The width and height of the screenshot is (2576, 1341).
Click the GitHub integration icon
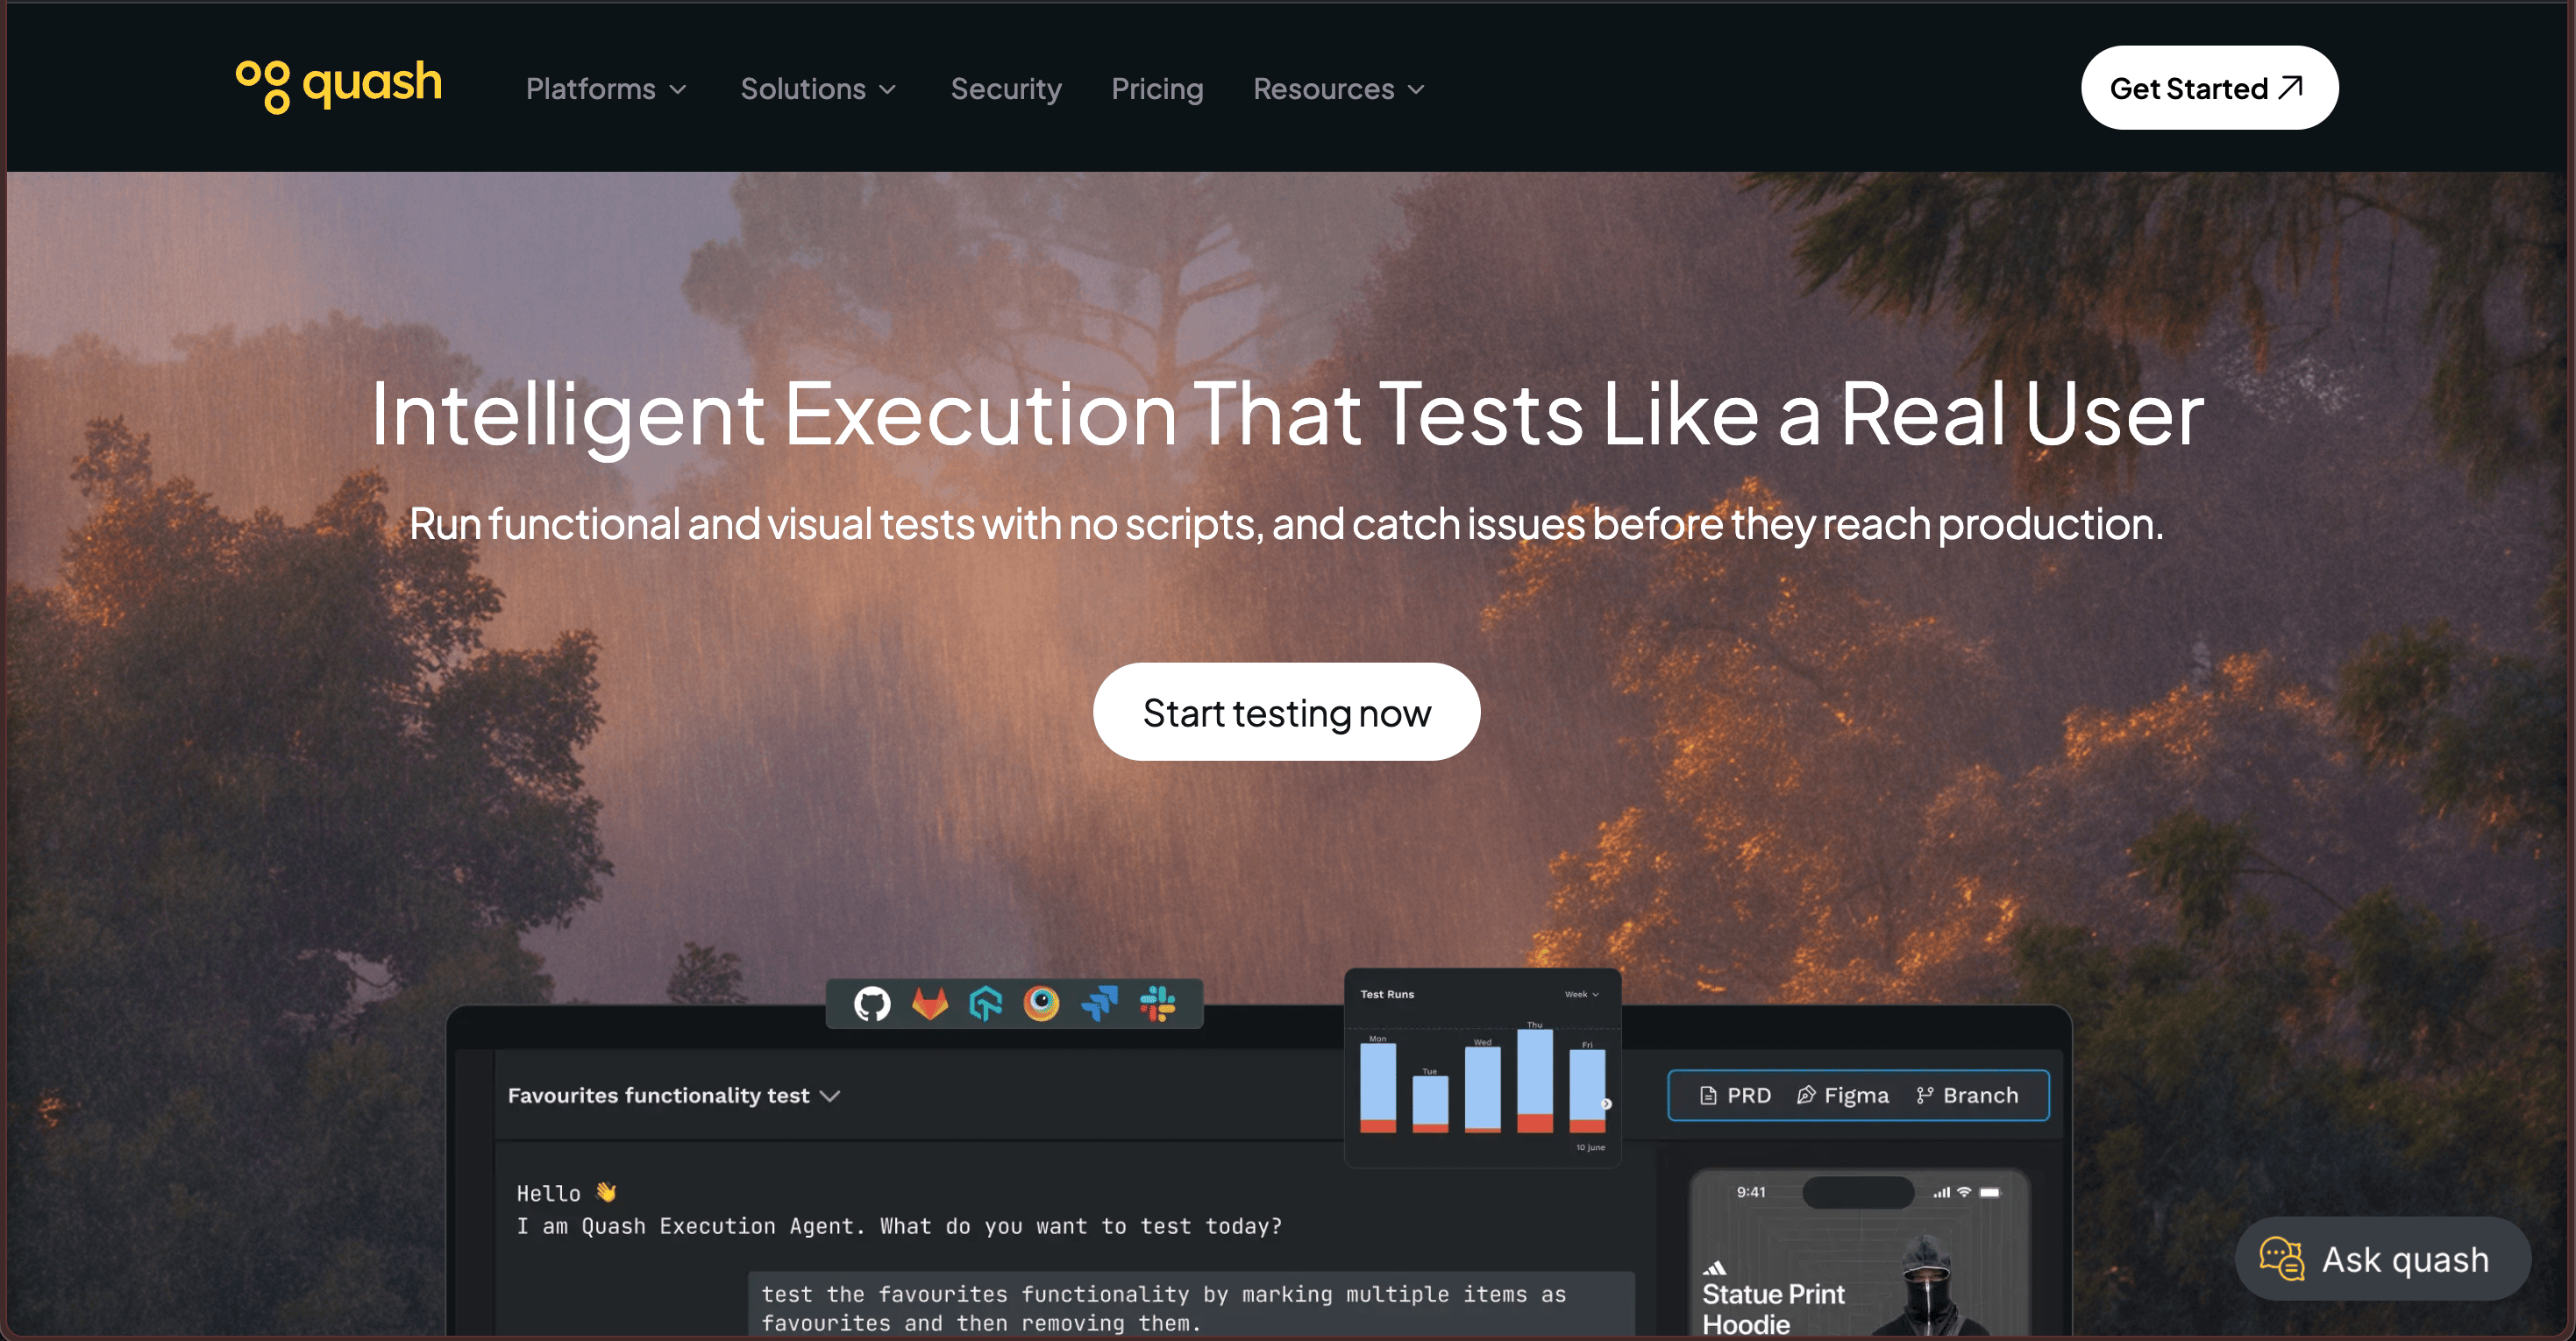pyautogui.click(x=871, y=1003)
